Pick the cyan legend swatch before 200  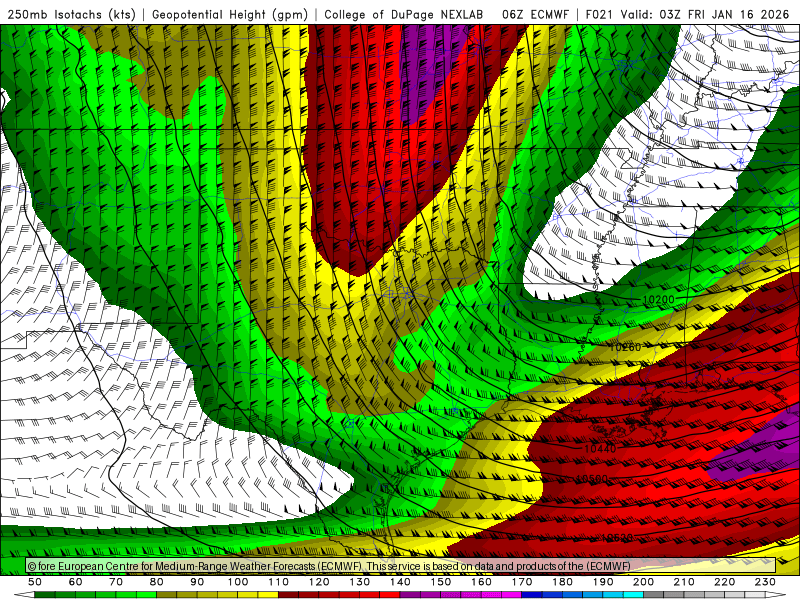[633, 595]
